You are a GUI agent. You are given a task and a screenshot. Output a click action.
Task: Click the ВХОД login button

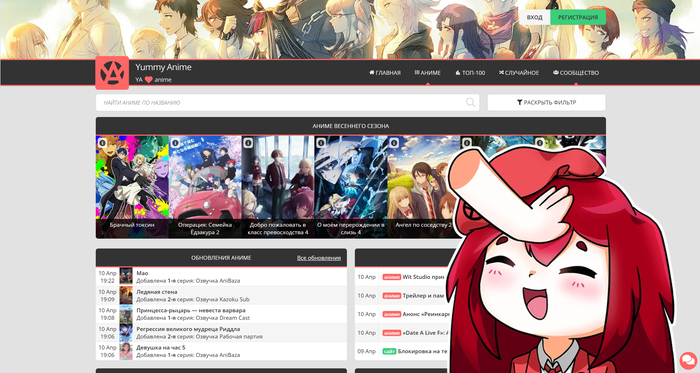(534, 17)
